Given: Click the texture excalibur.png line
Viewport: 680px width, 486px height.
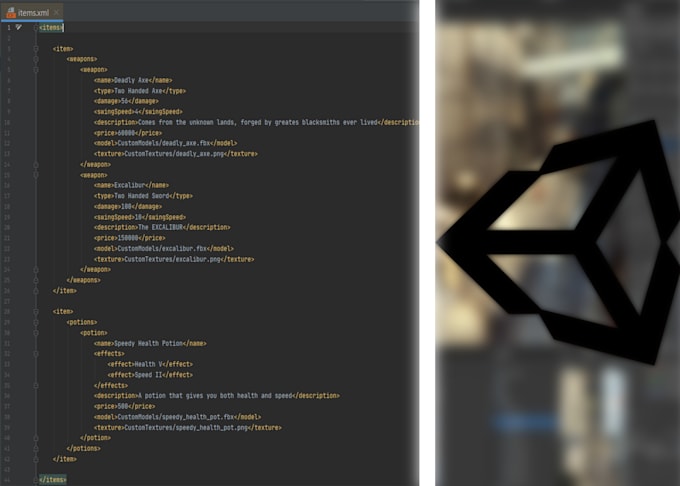Looking at the screenshot, I should point(174,259).
